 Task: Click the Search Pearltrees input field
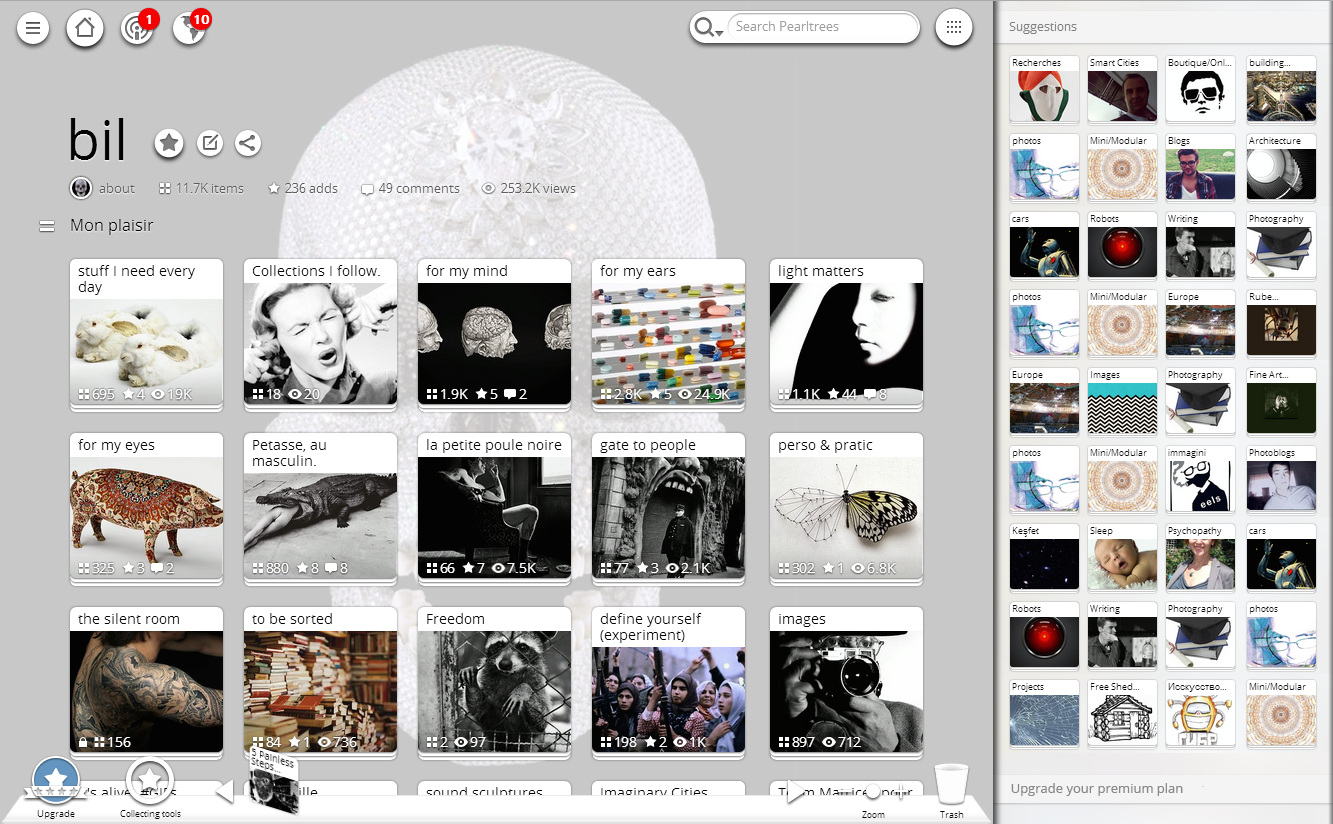820,27
